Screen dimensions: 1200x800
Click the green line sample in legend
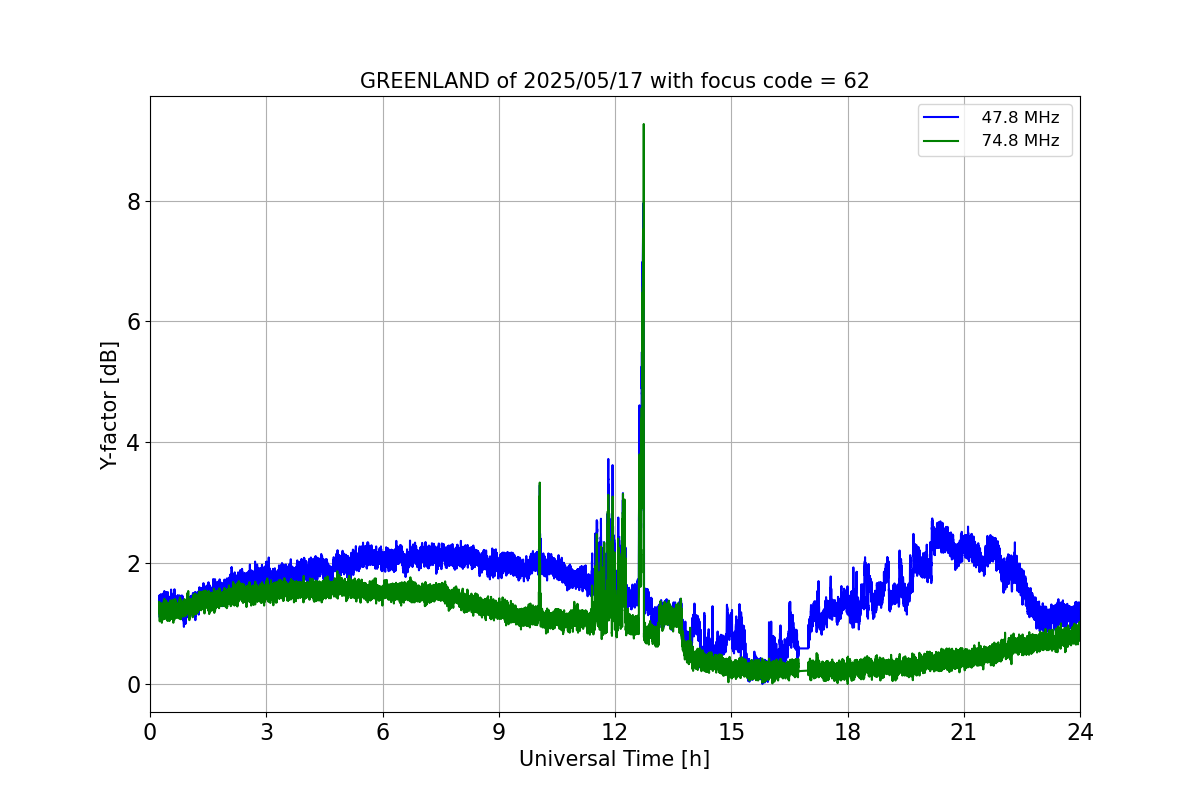941,141
